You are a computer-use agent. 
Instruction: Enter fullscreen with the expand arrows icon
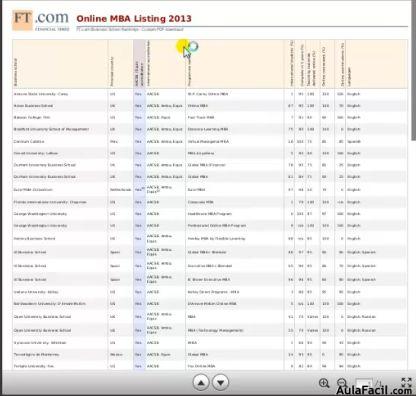(406, 383)
